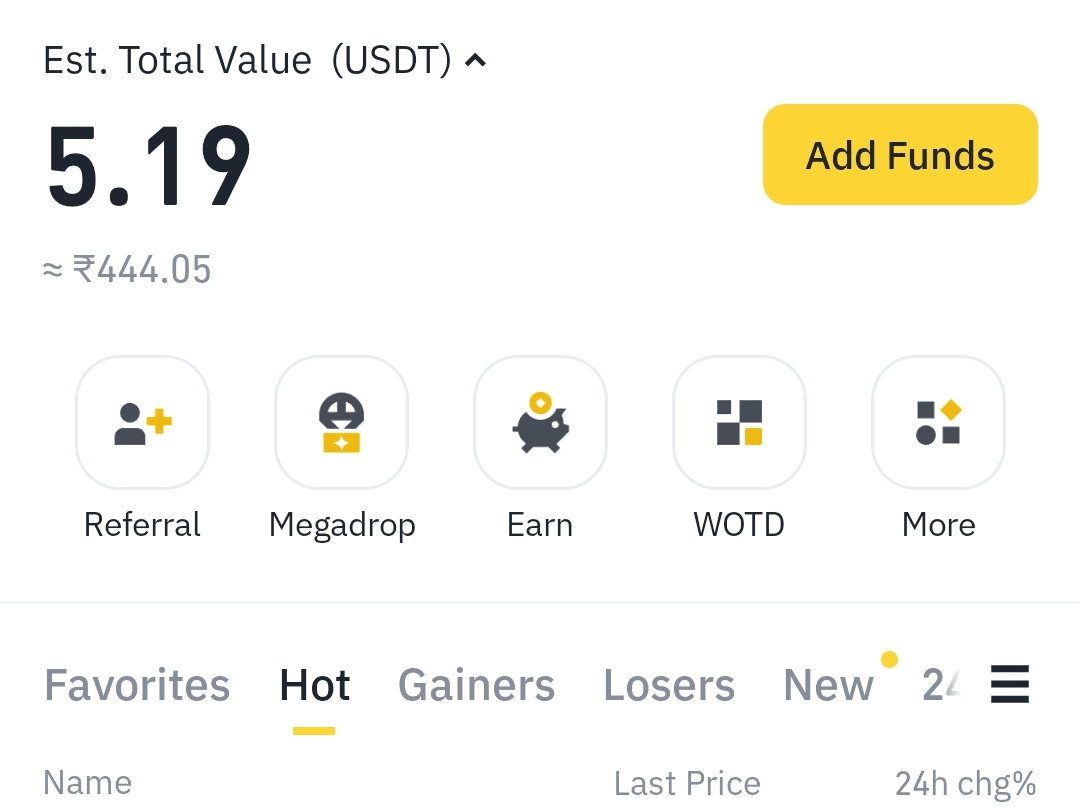The width and height of the screenshot is (1080, 810).
Task: Tap the 5.19 total balance amount
Action: 149,166
